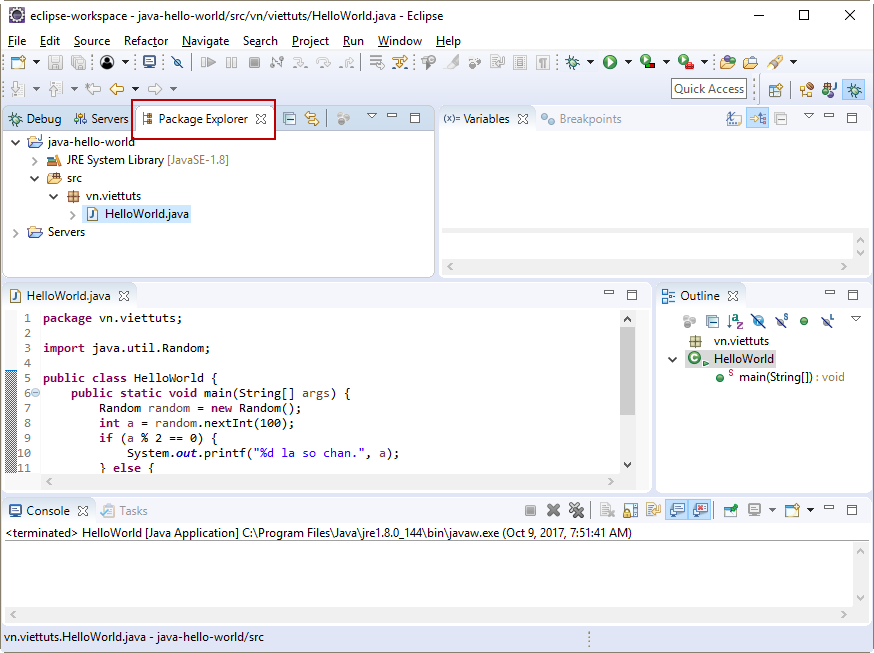
Task: Click the Suspend debug toolbar icon
Action: pyautogui.click(x=231, y=62)
